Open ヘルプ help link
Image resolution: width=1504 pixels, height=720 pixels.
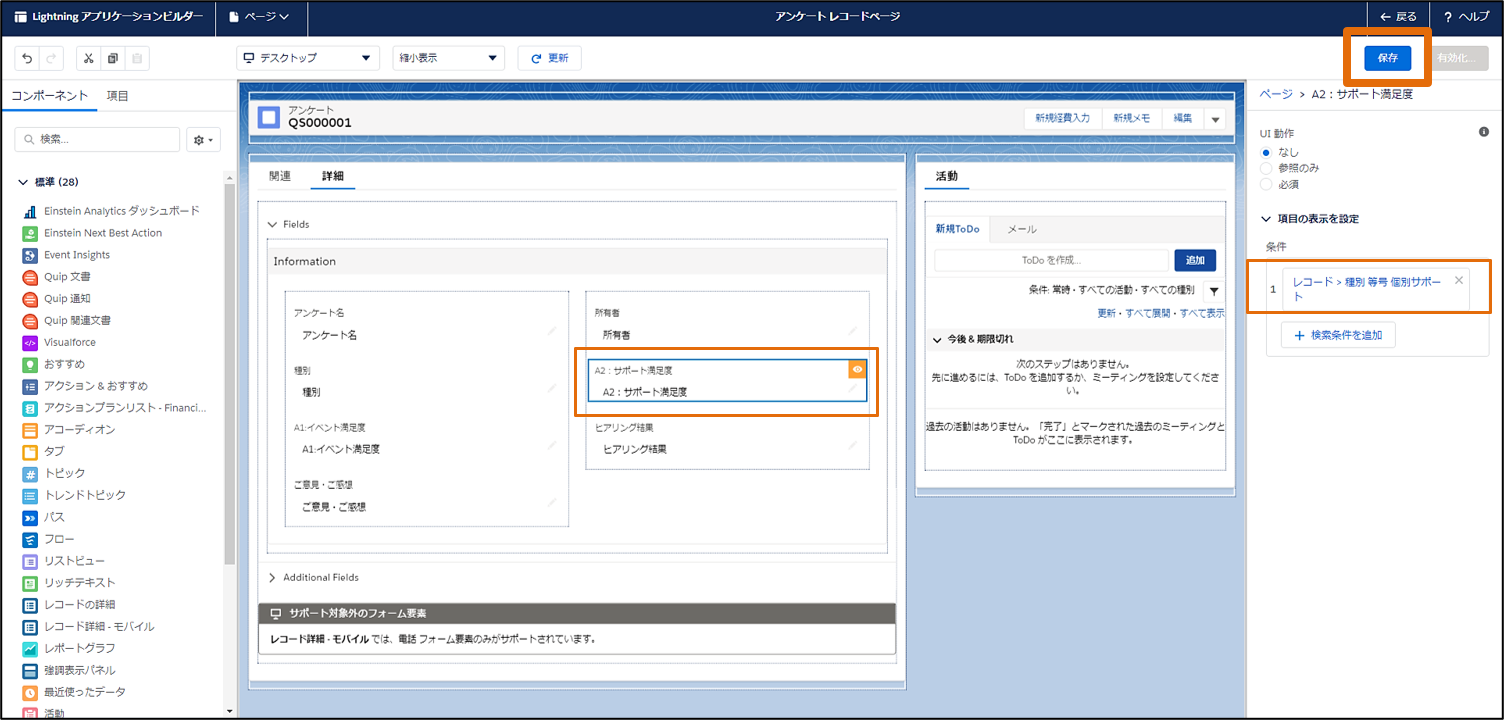click(x=1467, y=17)
